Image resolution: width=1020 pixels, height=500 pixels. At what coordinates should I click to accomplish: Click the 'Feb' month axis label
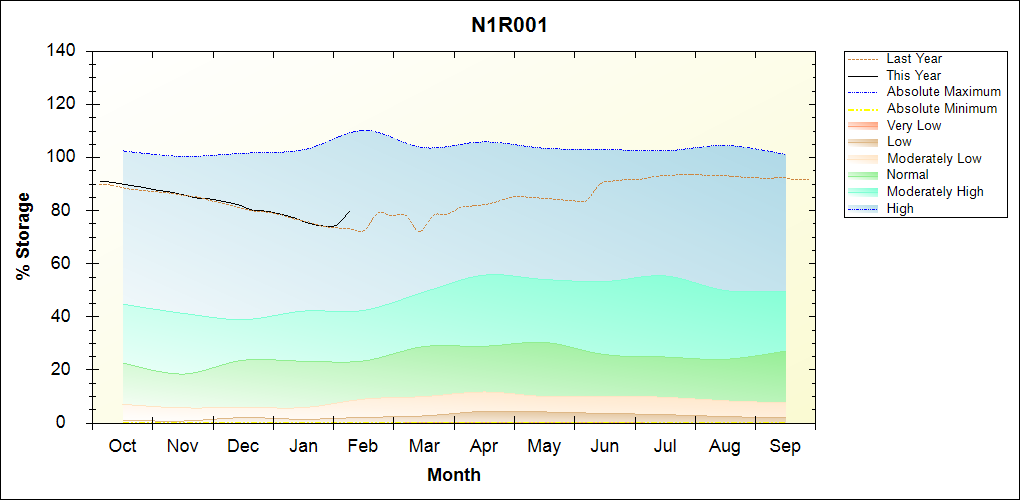click(x=363, y=446)
